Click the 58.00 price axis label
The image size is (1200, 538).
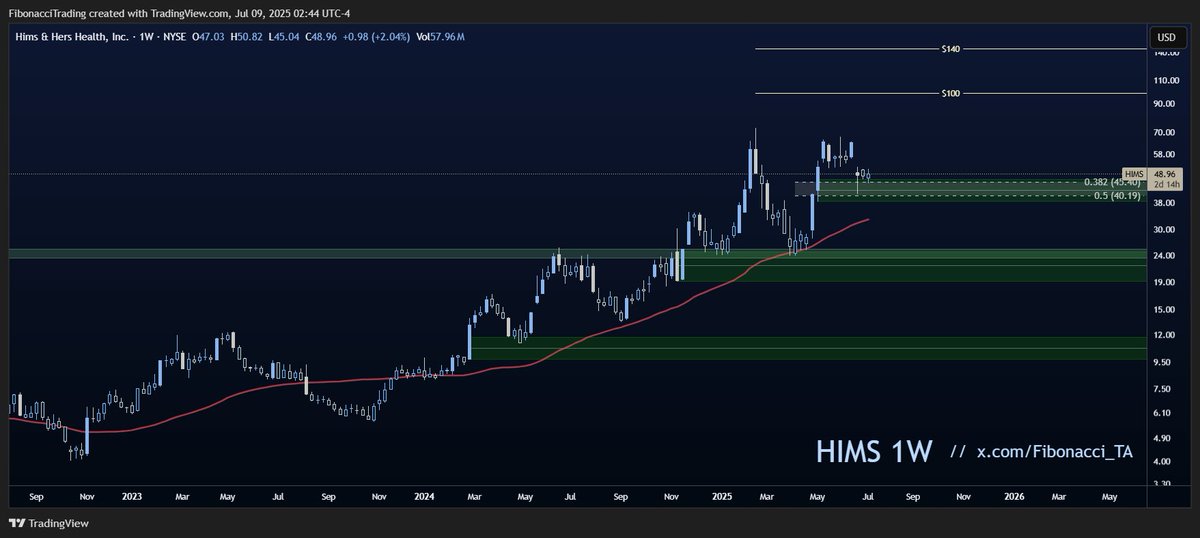1166,154
